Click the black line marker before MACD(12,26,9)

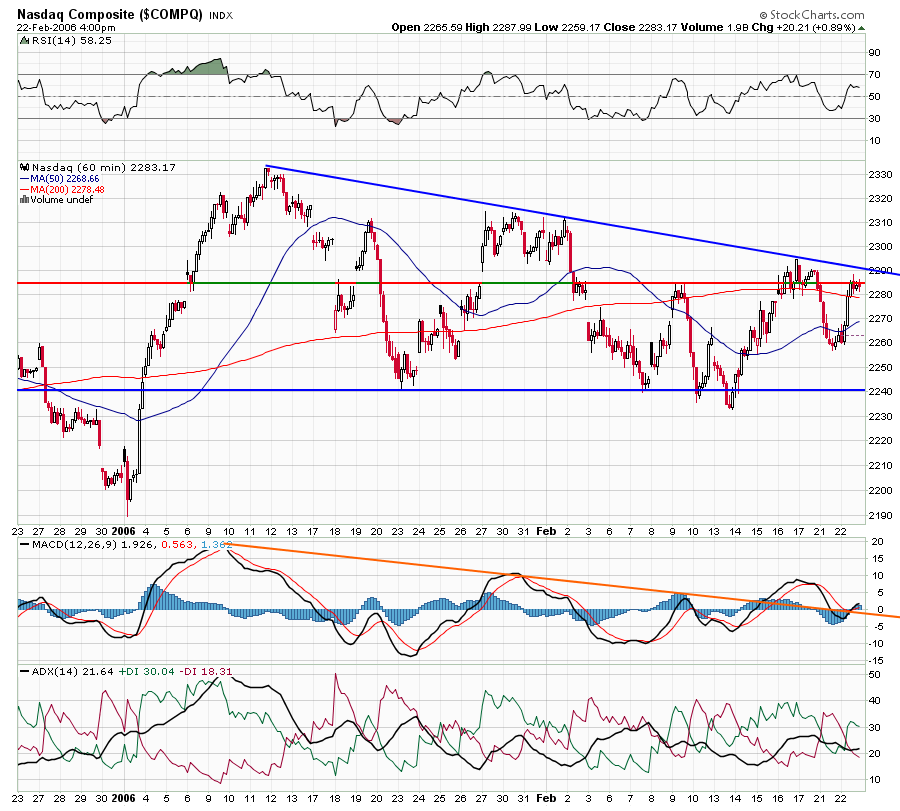click(25, 544)
